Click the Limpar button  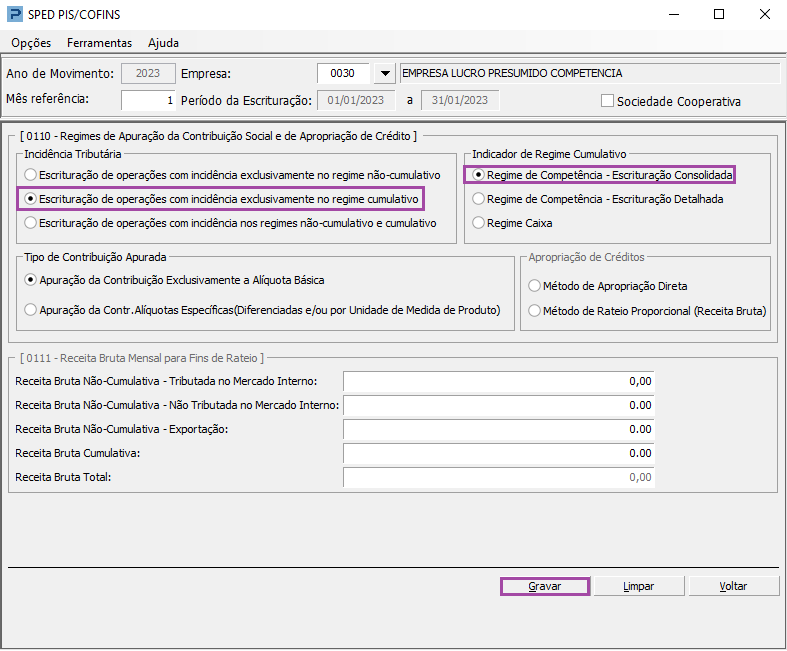coord(637,586)
